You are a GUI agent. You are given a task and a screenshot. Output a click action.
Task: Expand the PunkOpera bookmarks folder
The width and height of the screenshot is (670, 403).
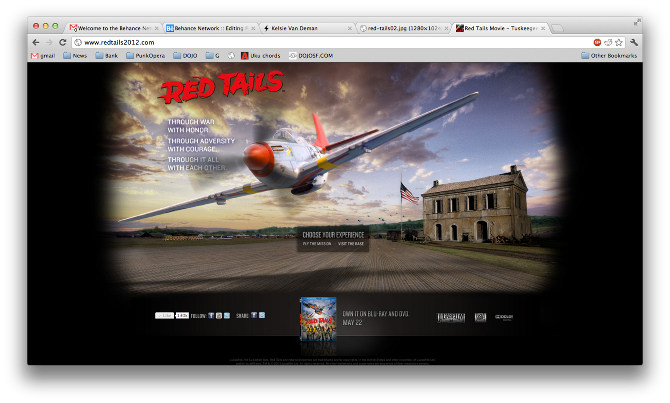pyautogui.click(x=146, y=56)
